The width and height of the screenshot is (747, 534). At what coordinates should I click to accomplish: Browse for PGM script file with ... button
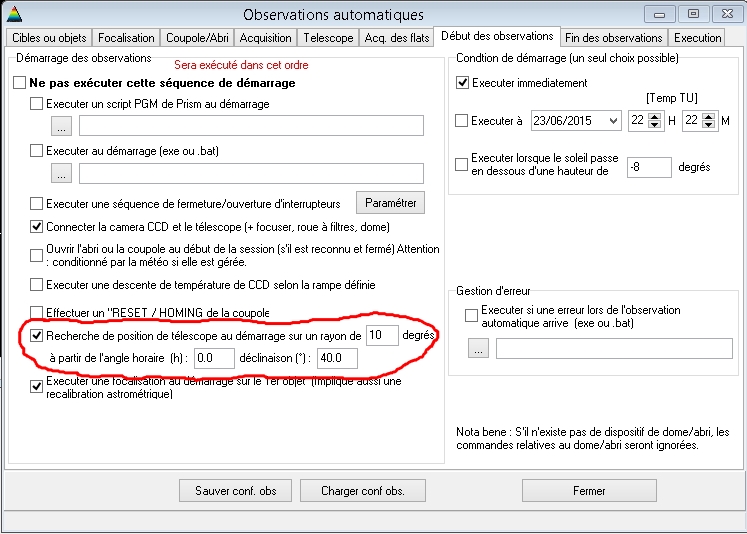61,126
